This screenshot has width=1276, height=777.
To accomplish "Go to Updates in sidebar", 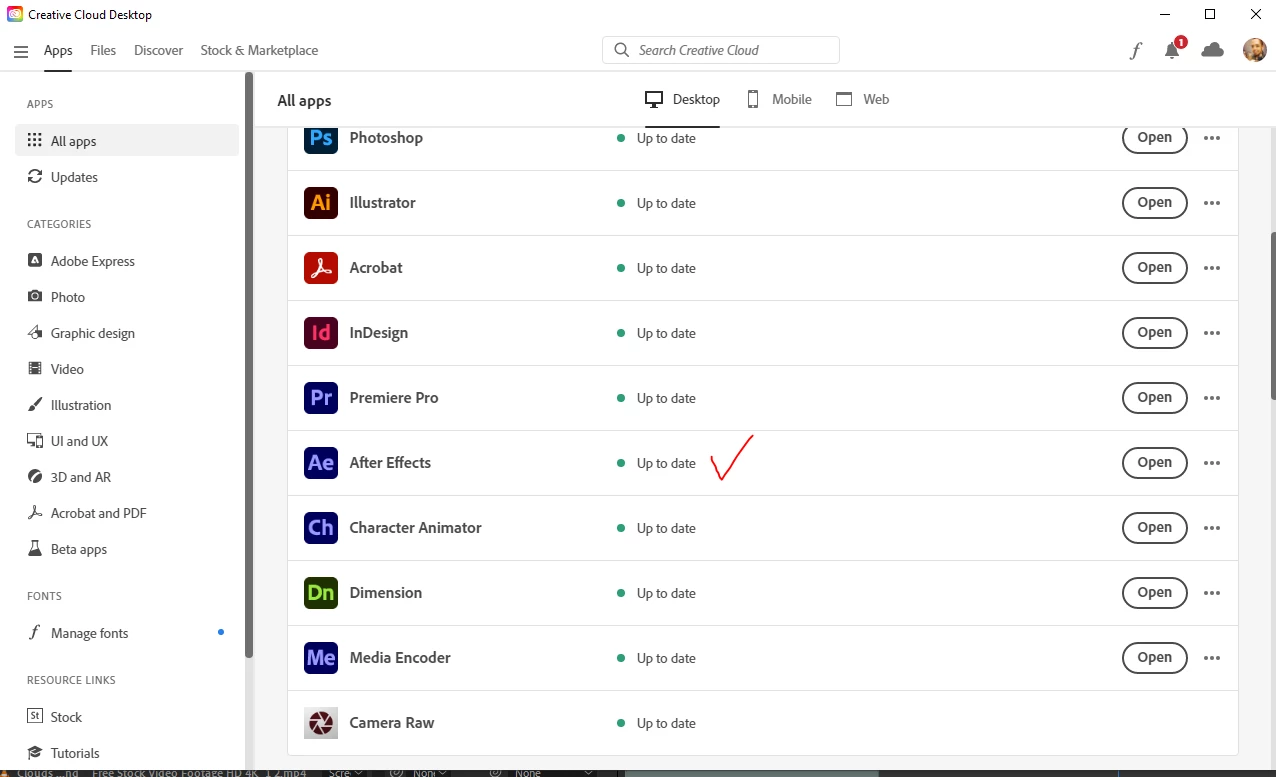I will pos(127,177).
